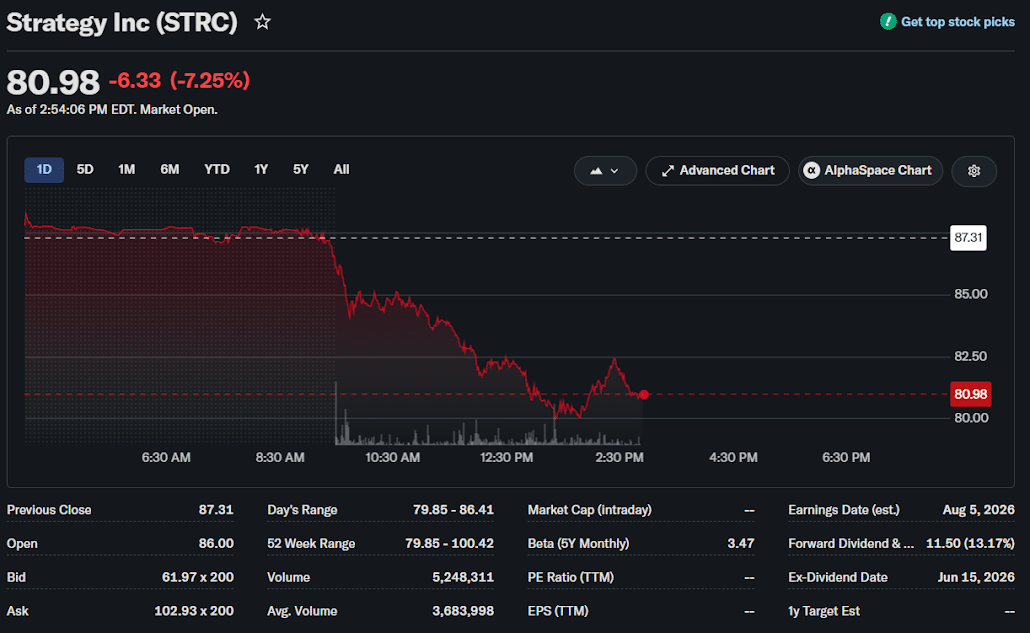Image resolution: width=1030 pixels, height=633 pixels.
Task: Click the 85.00 price axis label
Action: click(x=971, y=294)
